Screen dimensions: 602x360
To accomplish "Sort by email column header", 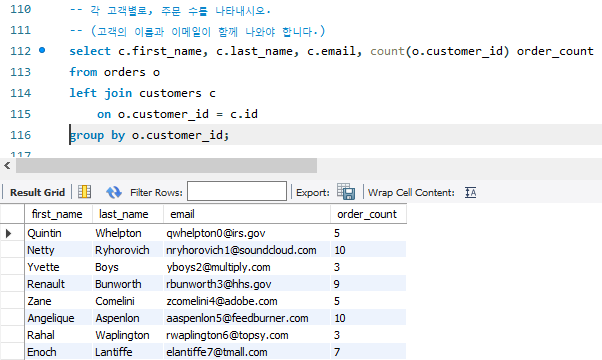I will tap(247, 214).
